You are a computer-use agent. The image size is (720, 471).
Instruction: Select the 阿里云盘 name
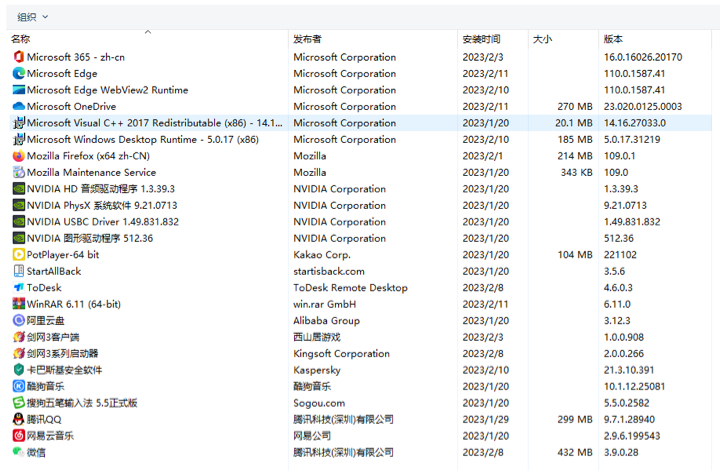point(45,321)
